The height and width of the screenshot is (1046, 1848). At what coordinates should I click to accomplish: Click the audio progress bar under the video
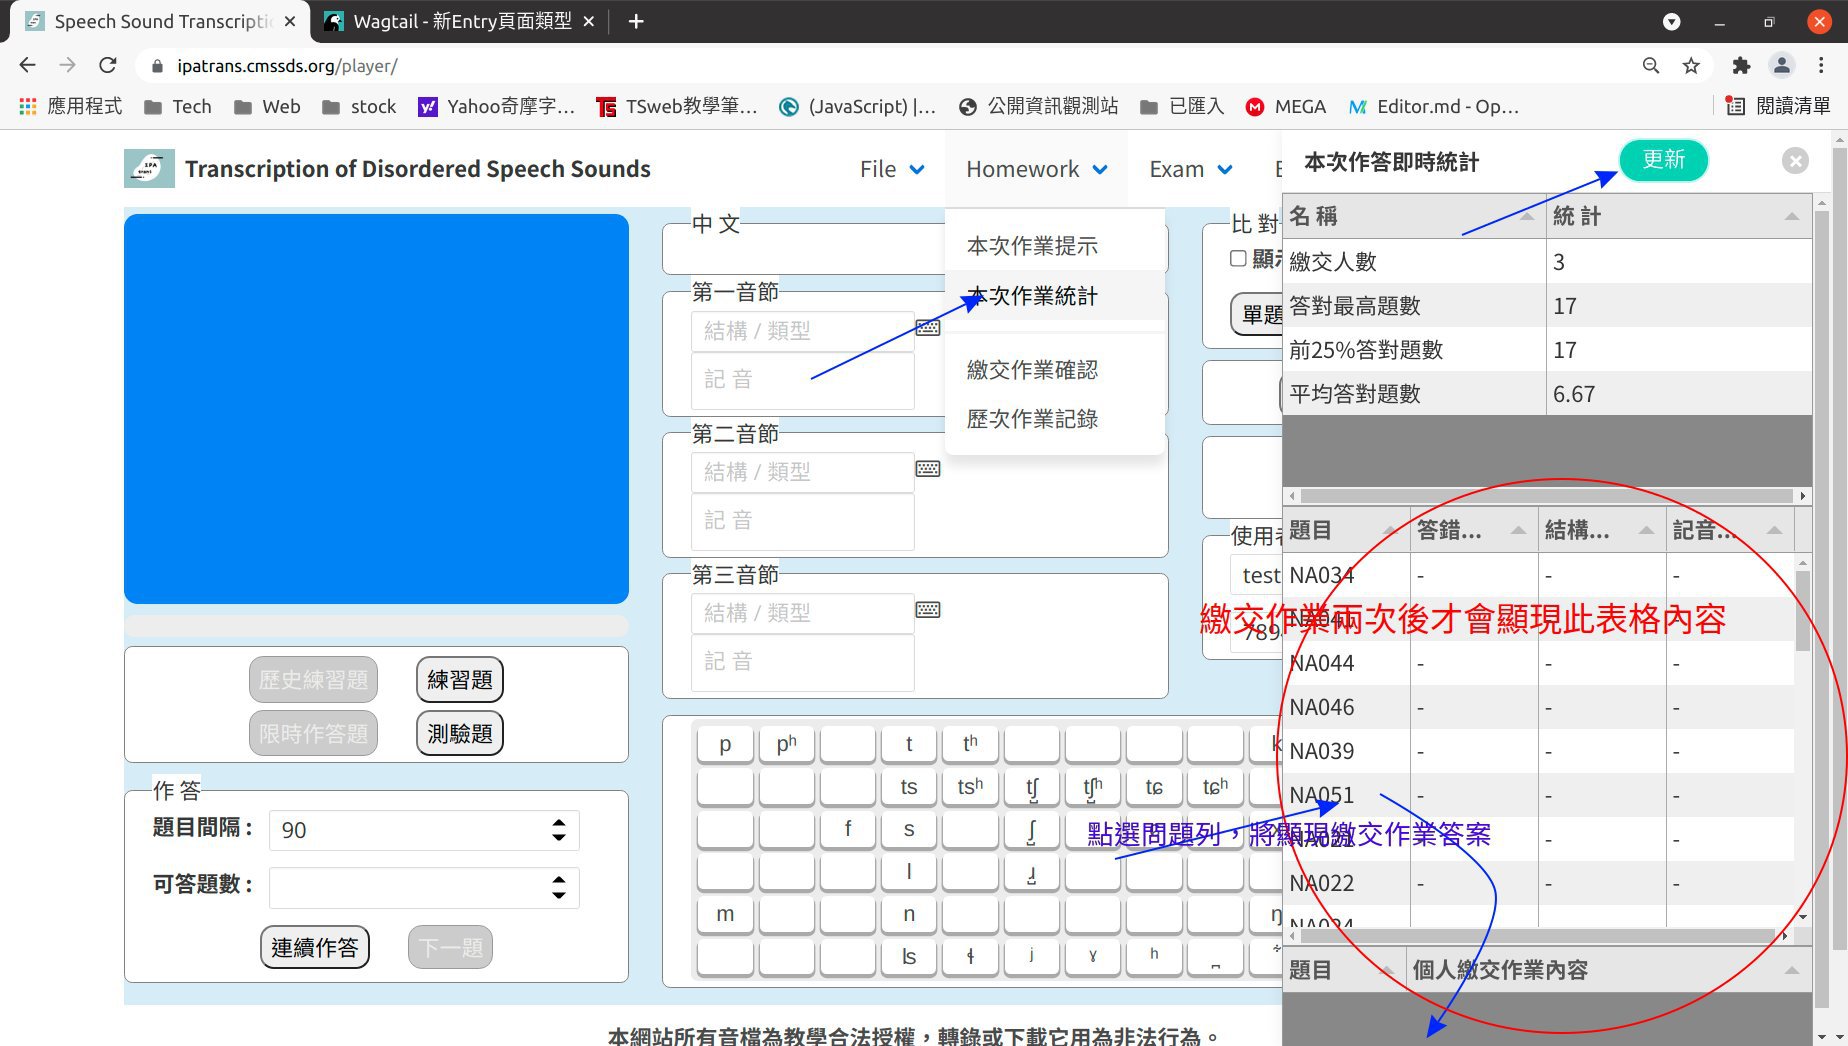376,626
